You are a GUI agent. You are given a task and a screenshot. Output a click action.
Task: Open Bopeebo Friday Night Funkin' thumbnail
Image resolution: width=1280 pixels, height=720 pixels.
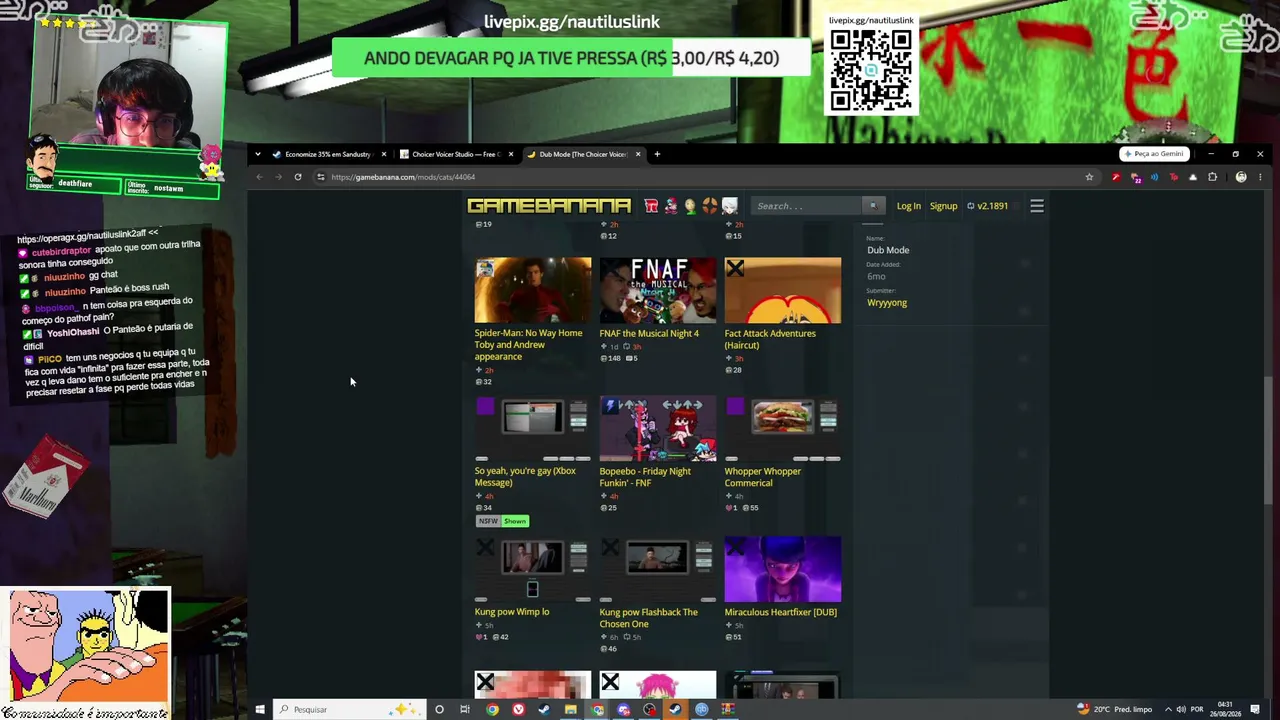pos(658,429)
